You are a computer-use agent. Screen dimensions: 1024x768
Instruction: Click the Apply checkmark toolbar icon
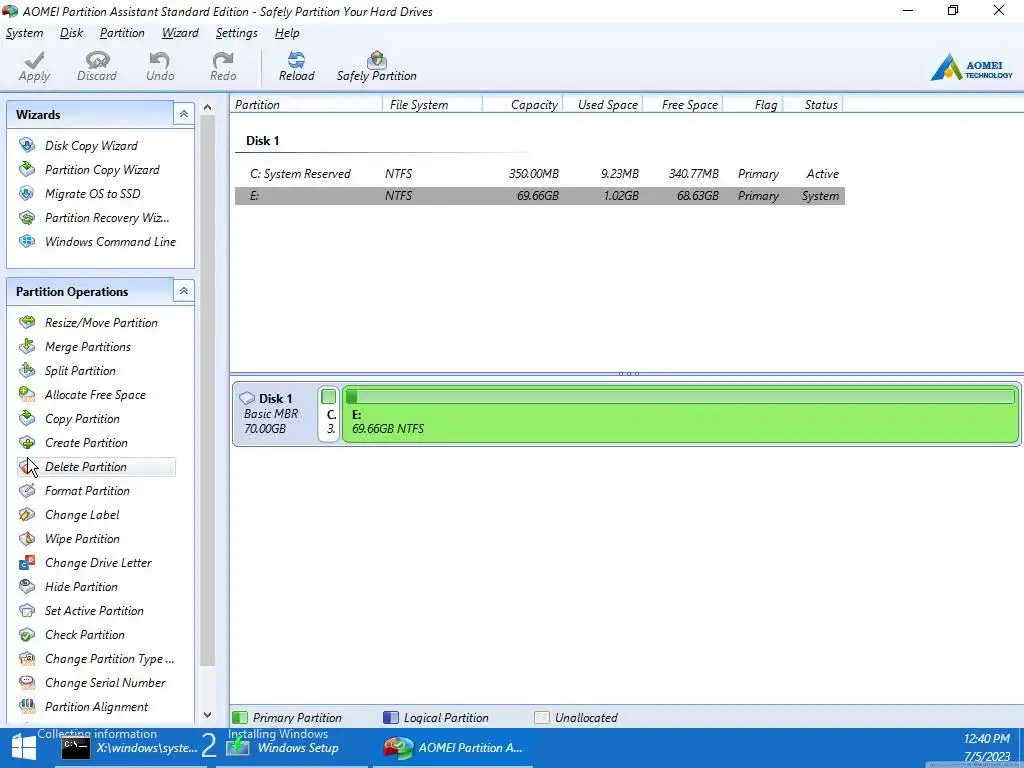click(34, 60)
